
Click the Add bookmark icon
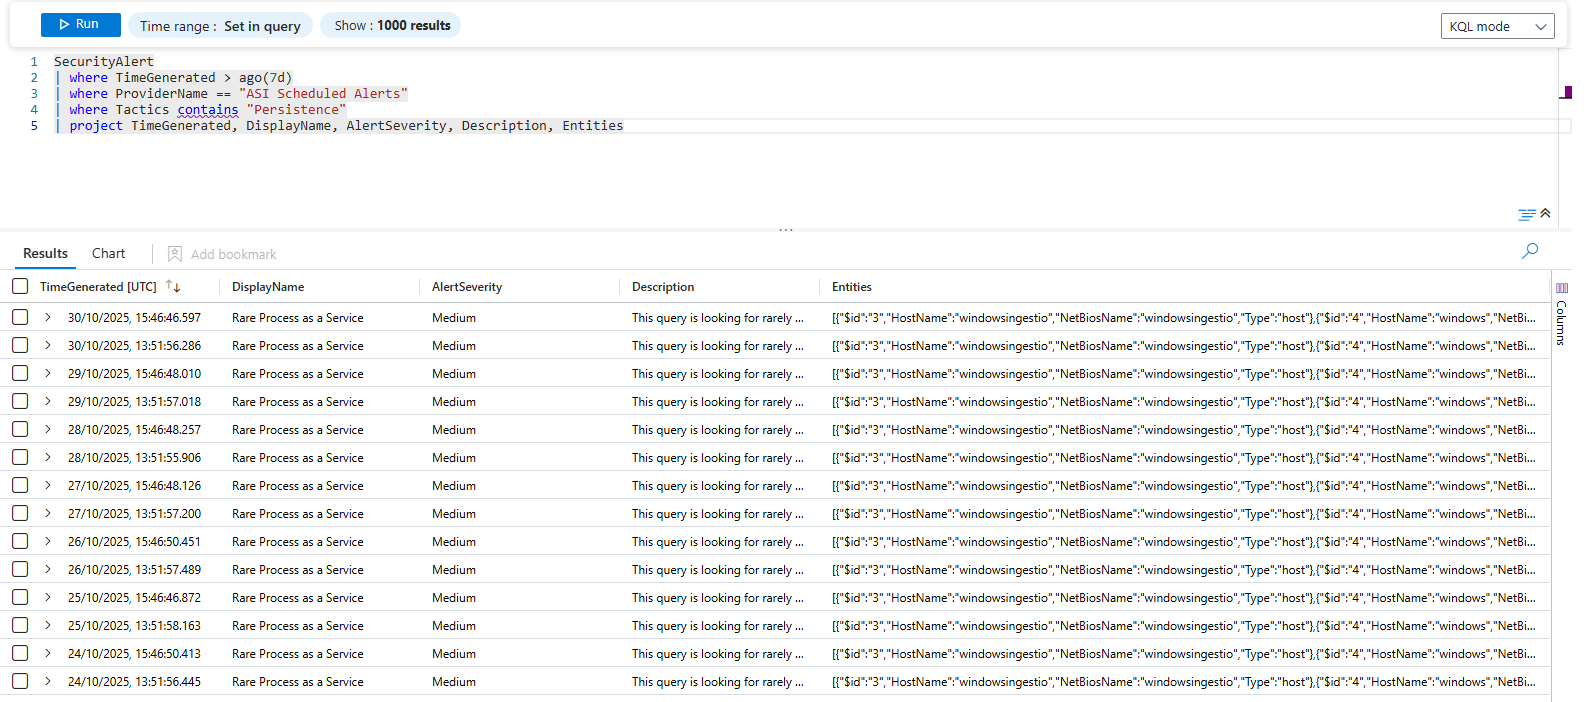point(175,254)
